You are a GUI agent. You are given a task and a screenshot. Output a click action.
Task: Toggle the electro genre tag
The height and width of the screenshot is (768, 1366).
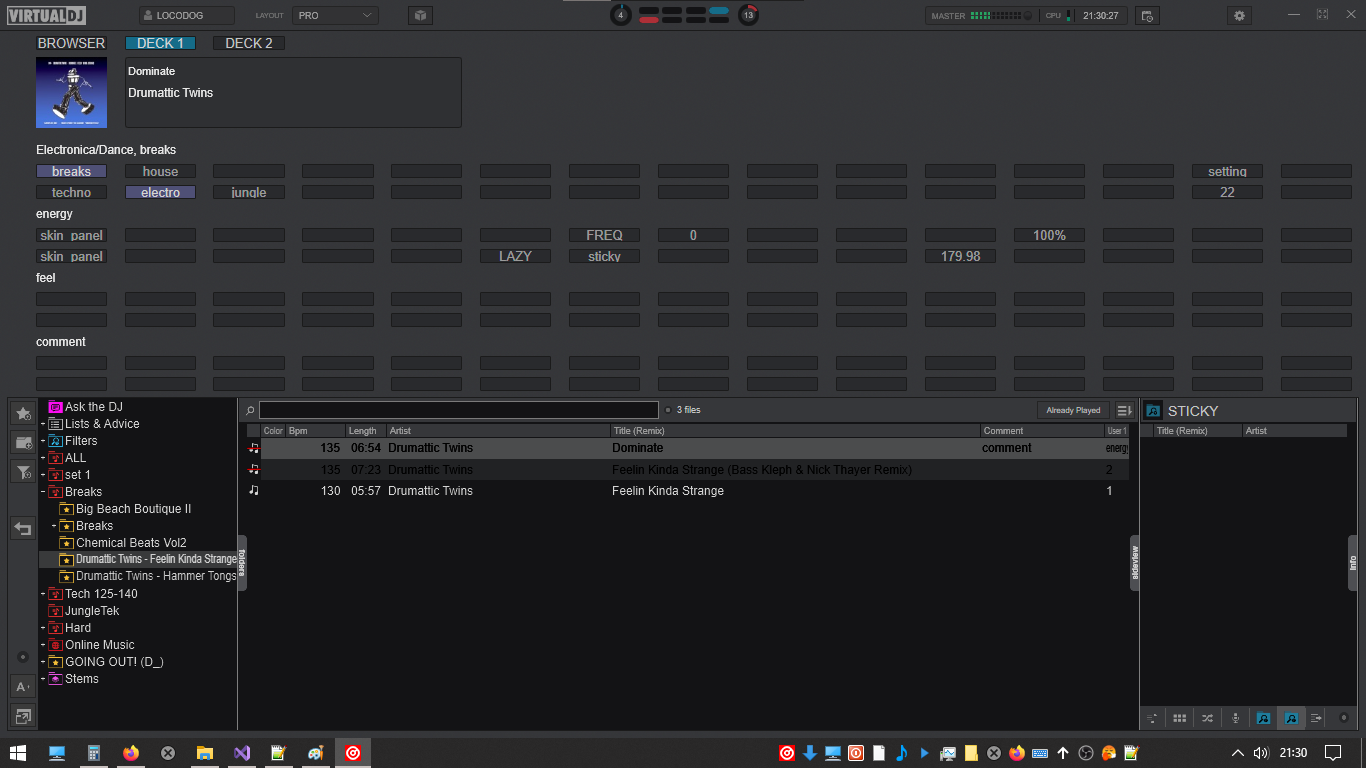[x=160, y=192]
